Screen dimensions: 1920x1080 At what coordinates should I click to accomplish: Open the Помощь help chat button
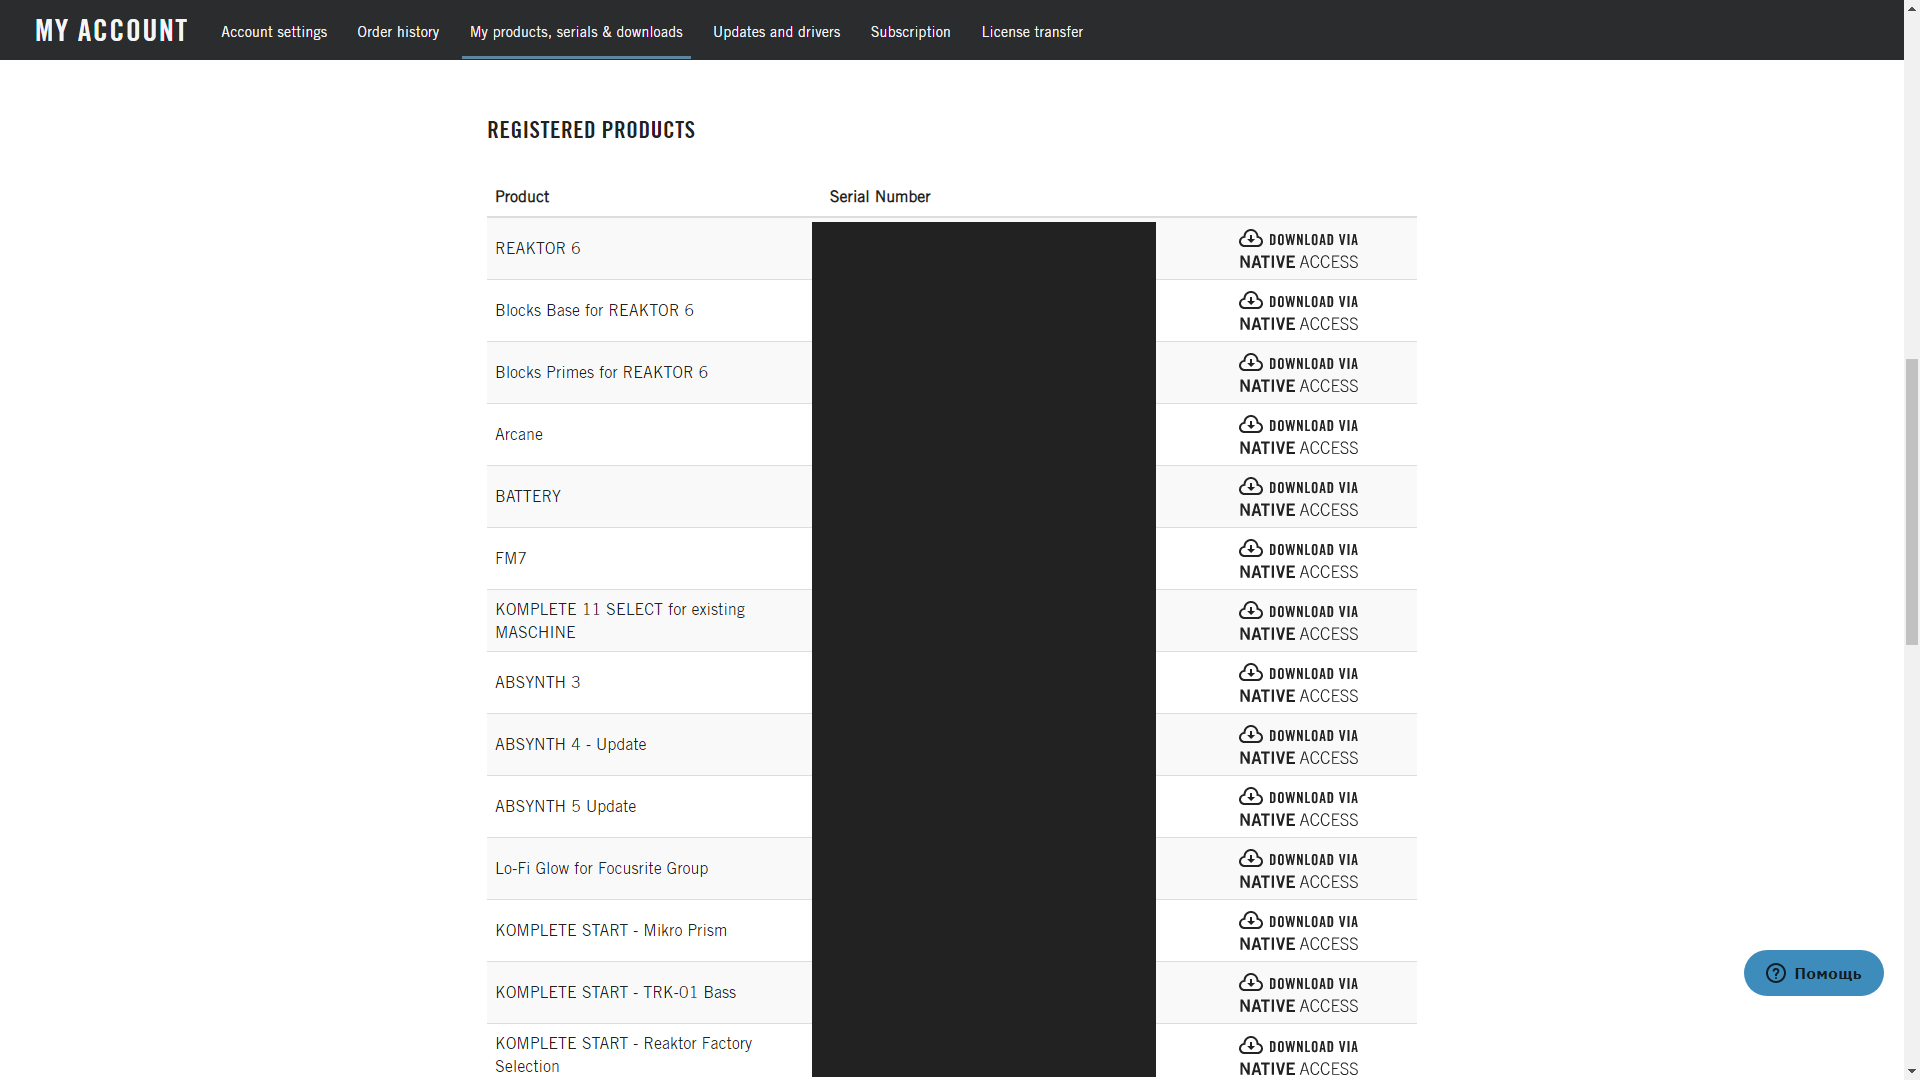click(1813, 973)
